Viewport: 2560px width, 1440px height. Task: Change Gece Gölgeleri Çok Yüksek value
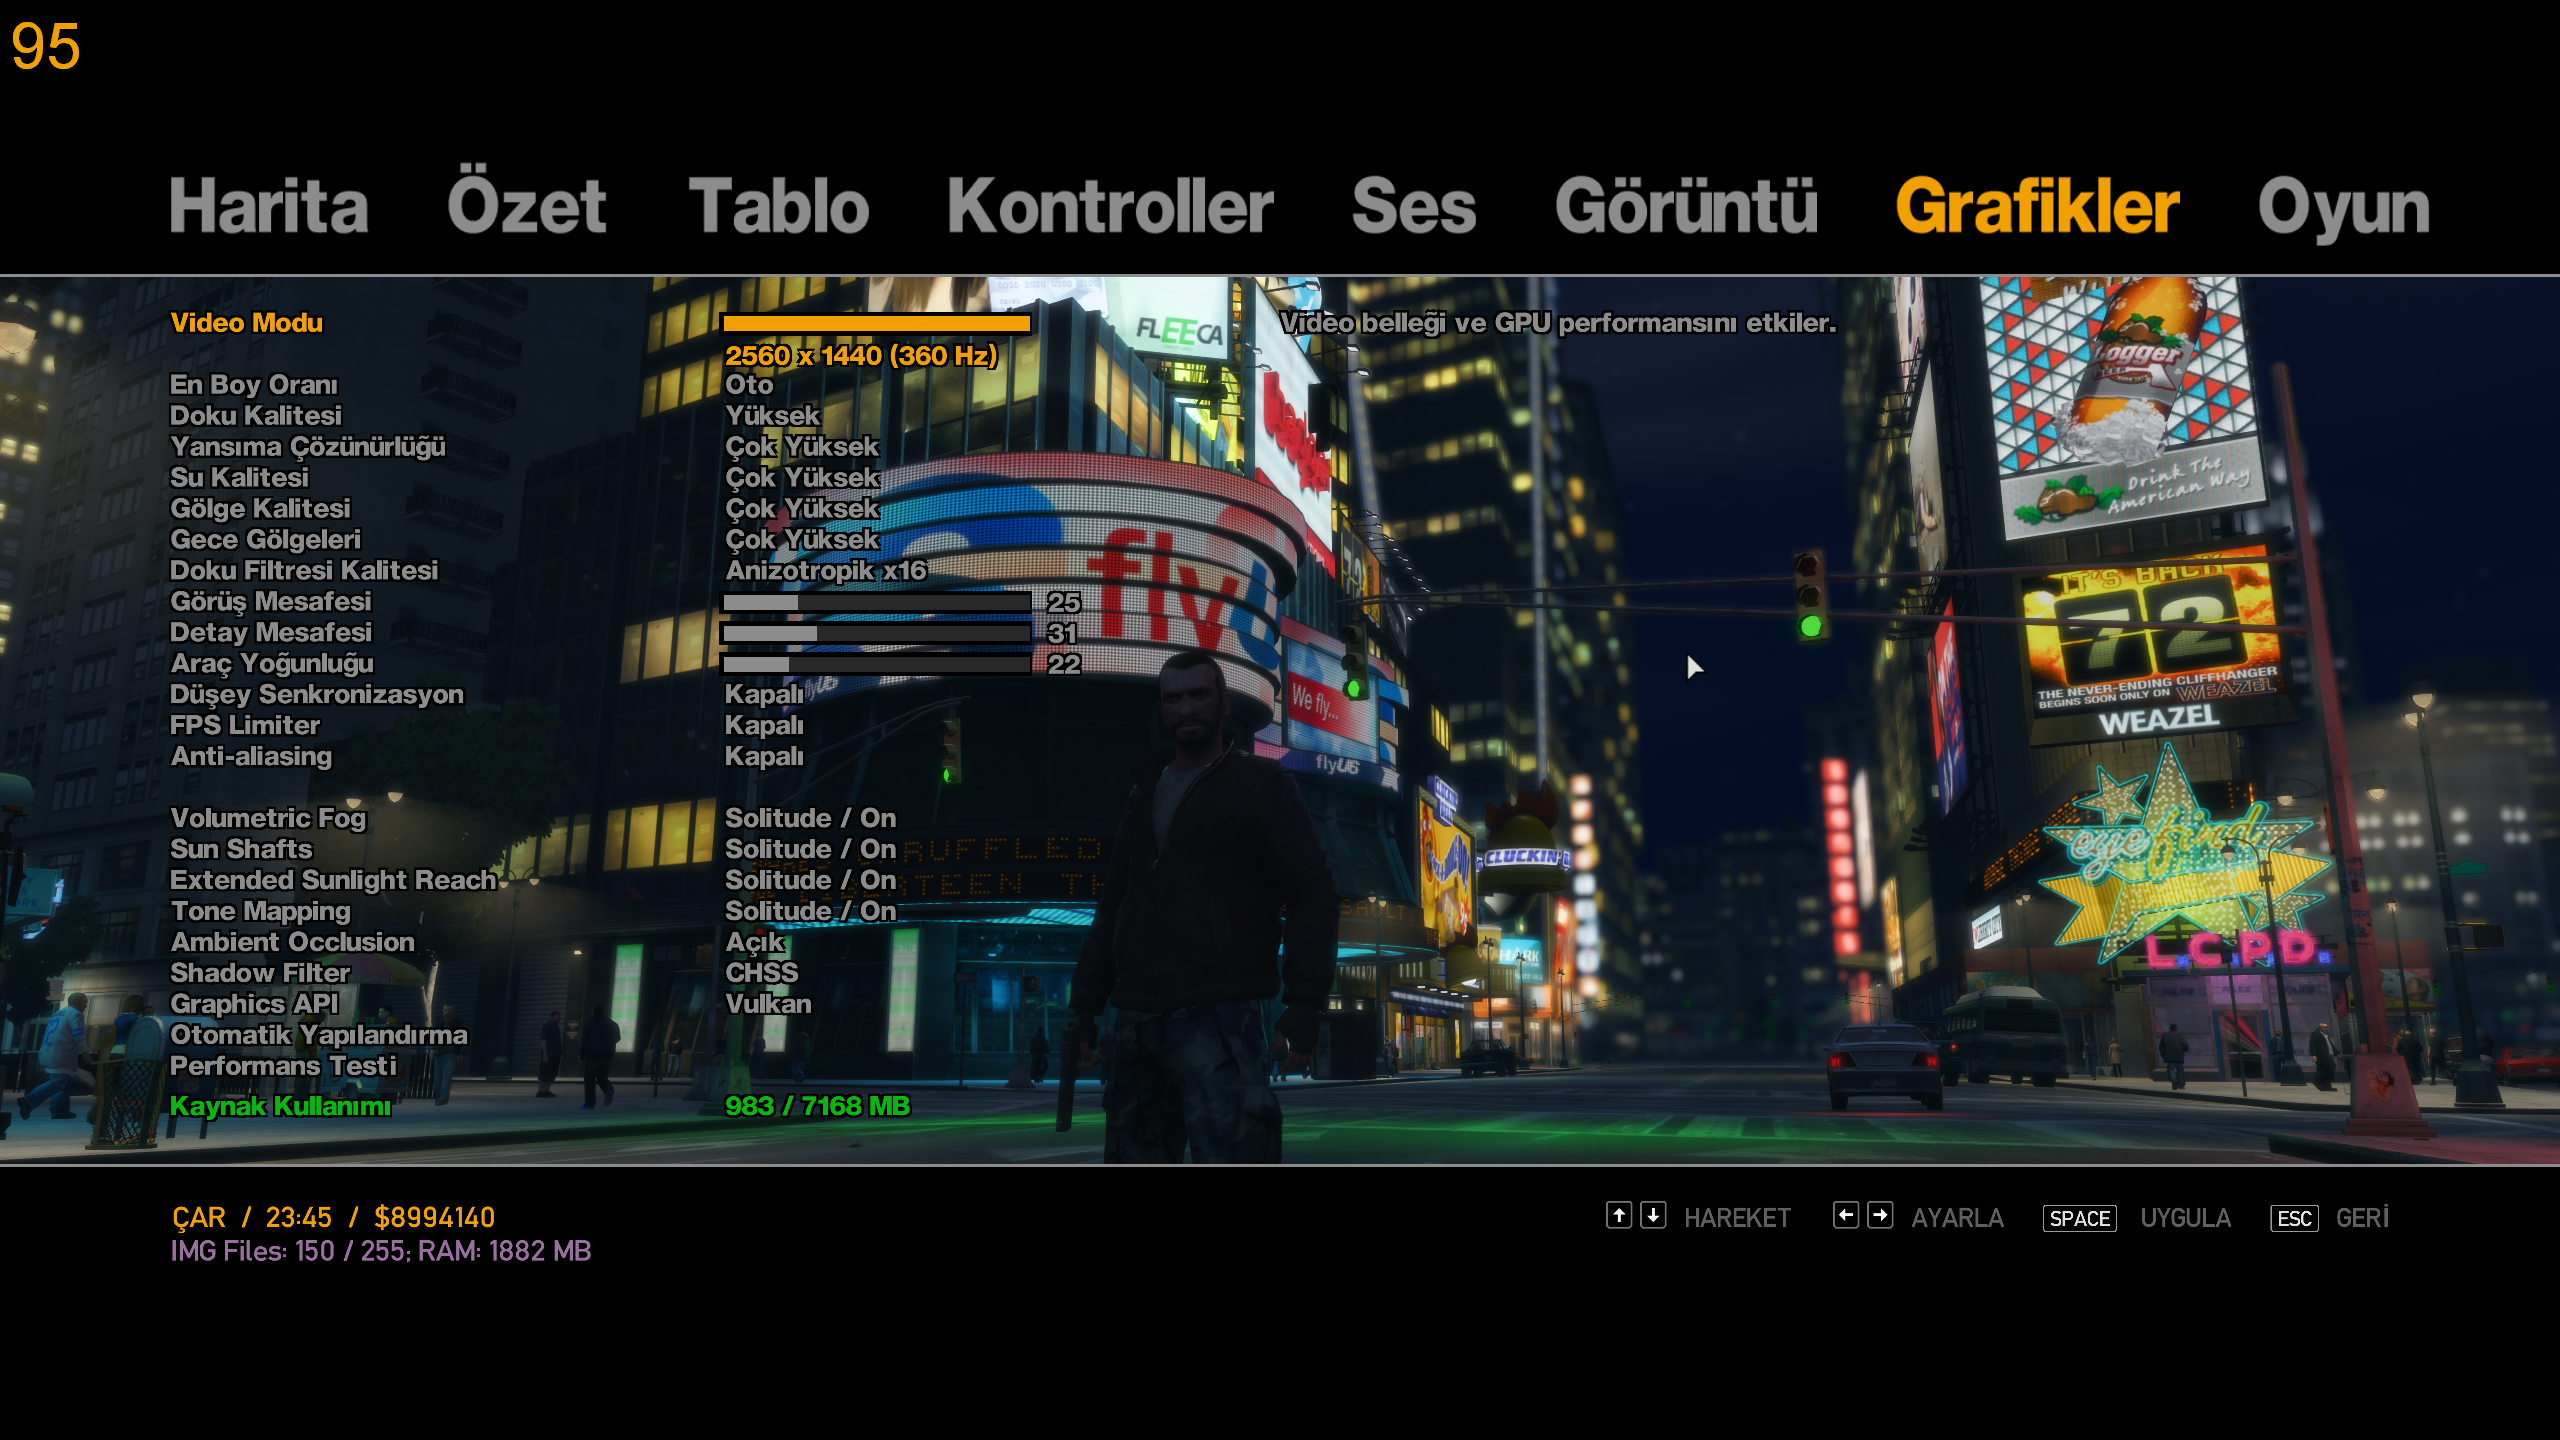tap(802, 540)
